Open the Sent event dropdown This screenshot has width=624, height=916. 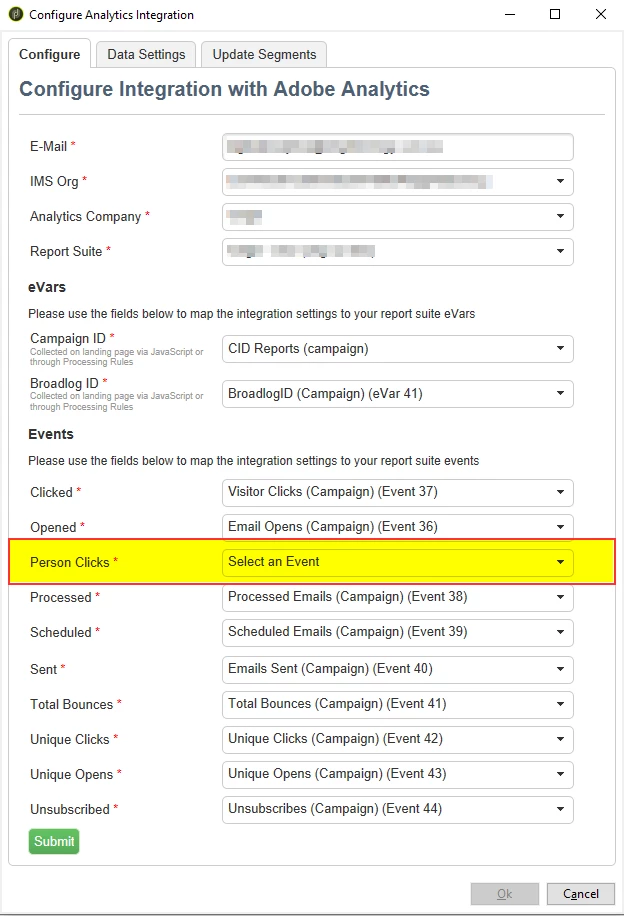[x=397, y=669]
